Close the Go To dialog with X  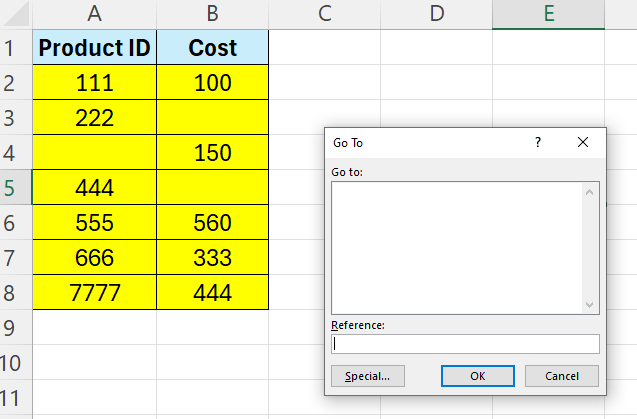[584, 143]
